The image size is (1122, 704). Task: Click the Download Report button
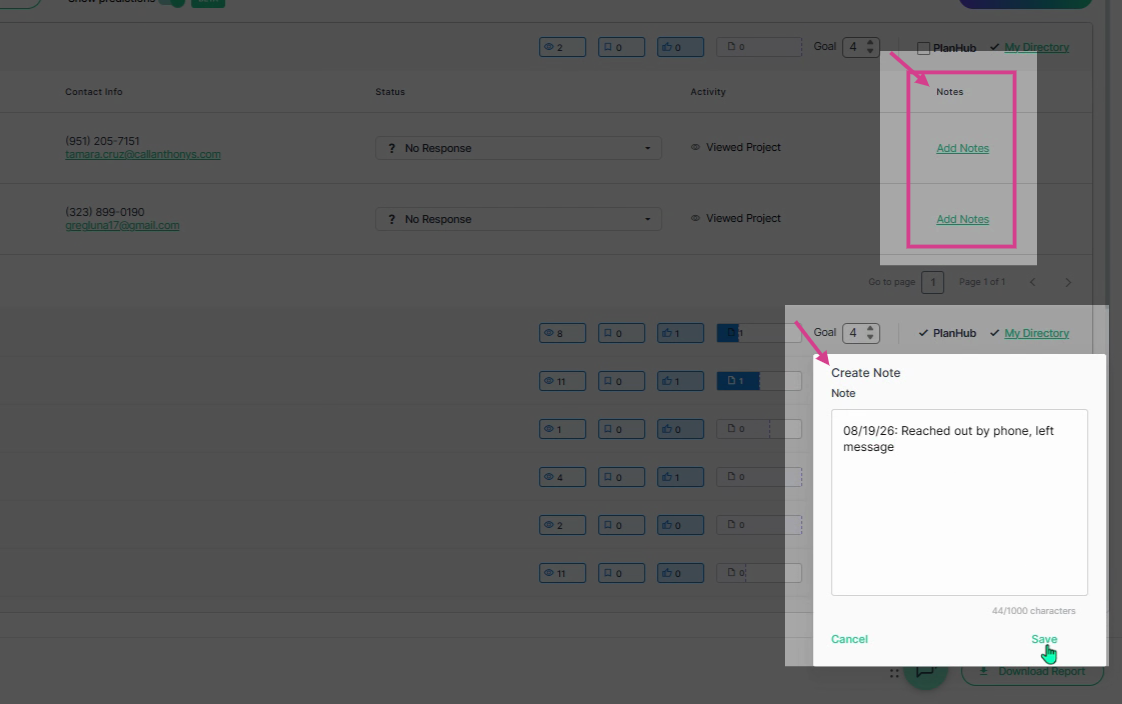point(1032,672)
